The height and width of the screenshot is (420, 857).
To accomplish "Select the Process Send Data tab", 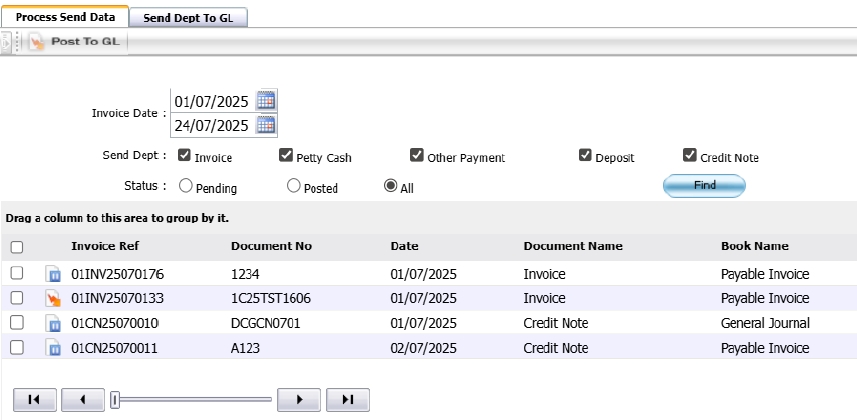I will [x=65, y=18].
